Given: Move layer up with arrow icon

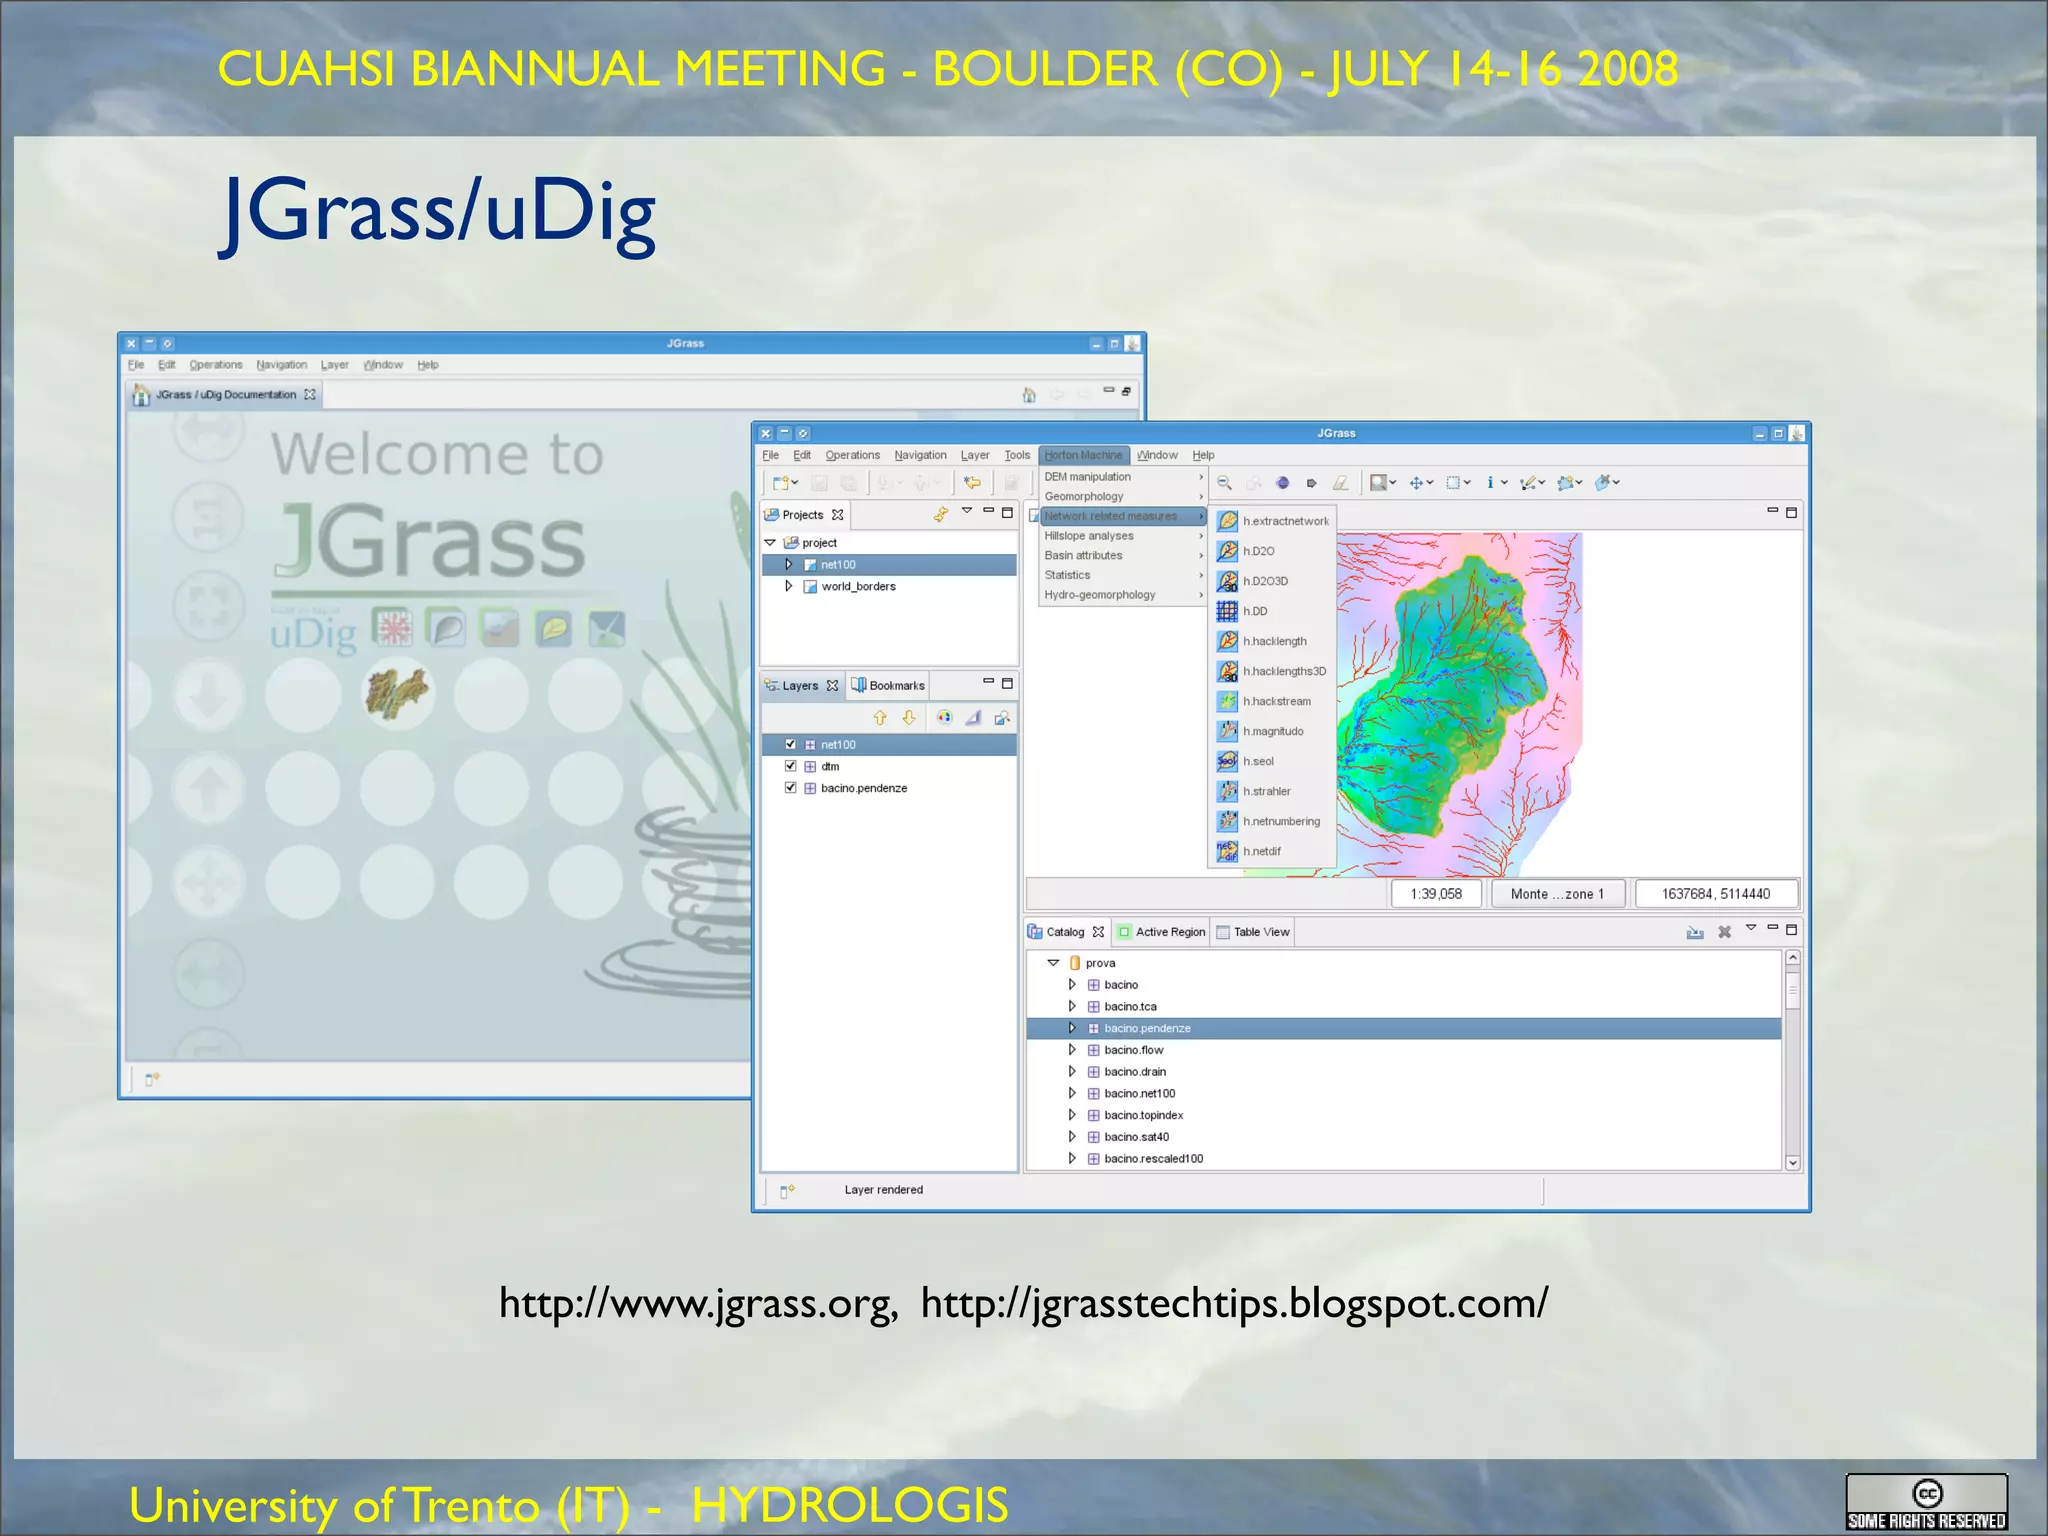Looking at the screenshot, I should point(880,718).
